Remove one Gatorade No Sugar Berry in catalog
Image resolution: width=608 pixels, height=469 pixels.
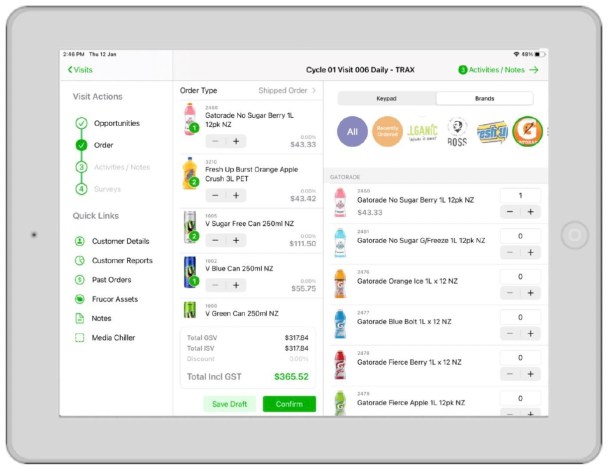(x=510, y=212)
